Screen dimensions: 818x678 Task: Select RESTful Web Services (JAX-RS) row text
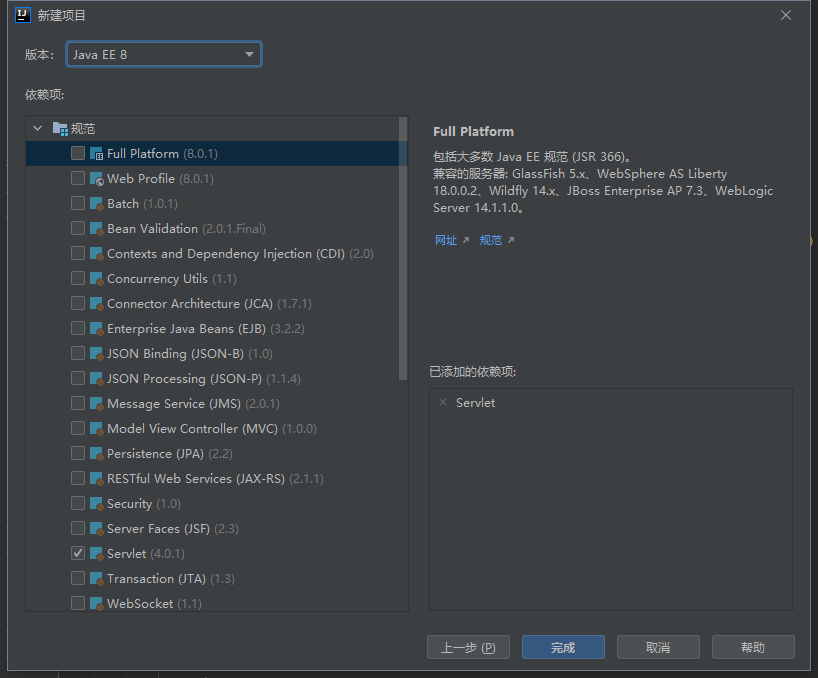coord(215,479)
